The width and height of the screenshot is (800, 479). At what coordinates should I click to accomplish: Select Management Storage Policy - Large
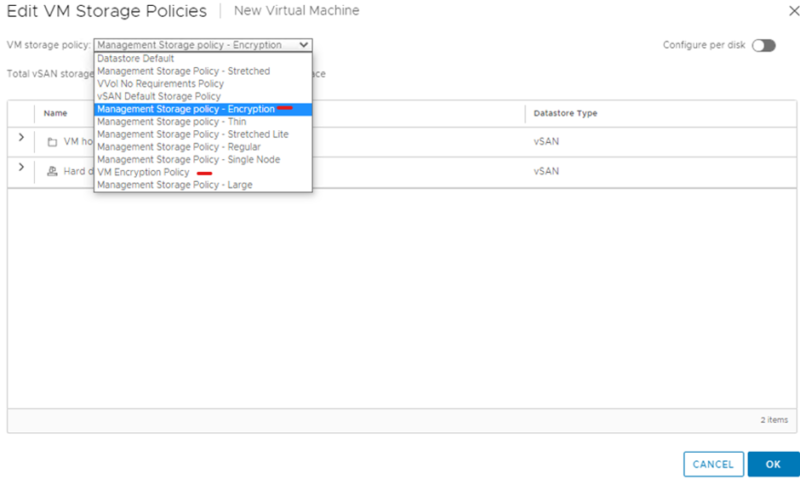pyautogui.click(x=175, y=185)
